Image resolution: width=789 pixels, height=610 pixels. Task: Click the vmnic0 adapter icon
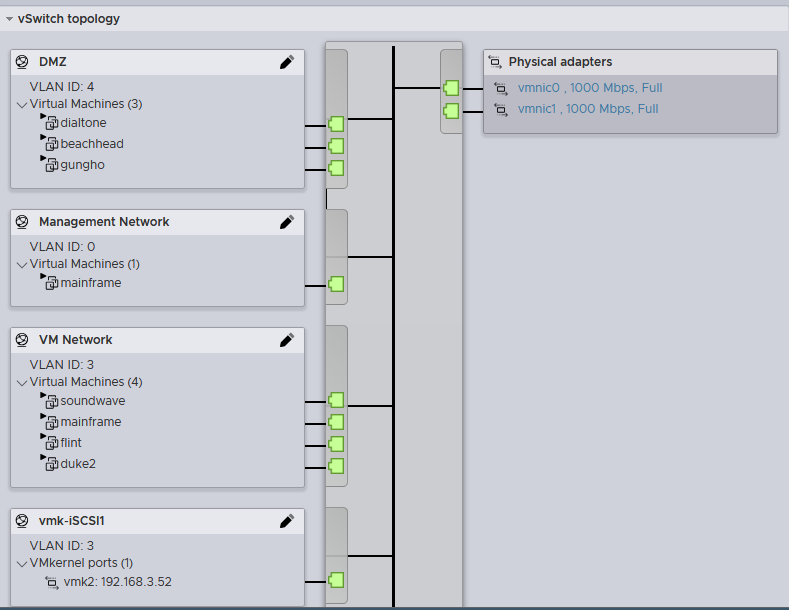pos(501,89)
